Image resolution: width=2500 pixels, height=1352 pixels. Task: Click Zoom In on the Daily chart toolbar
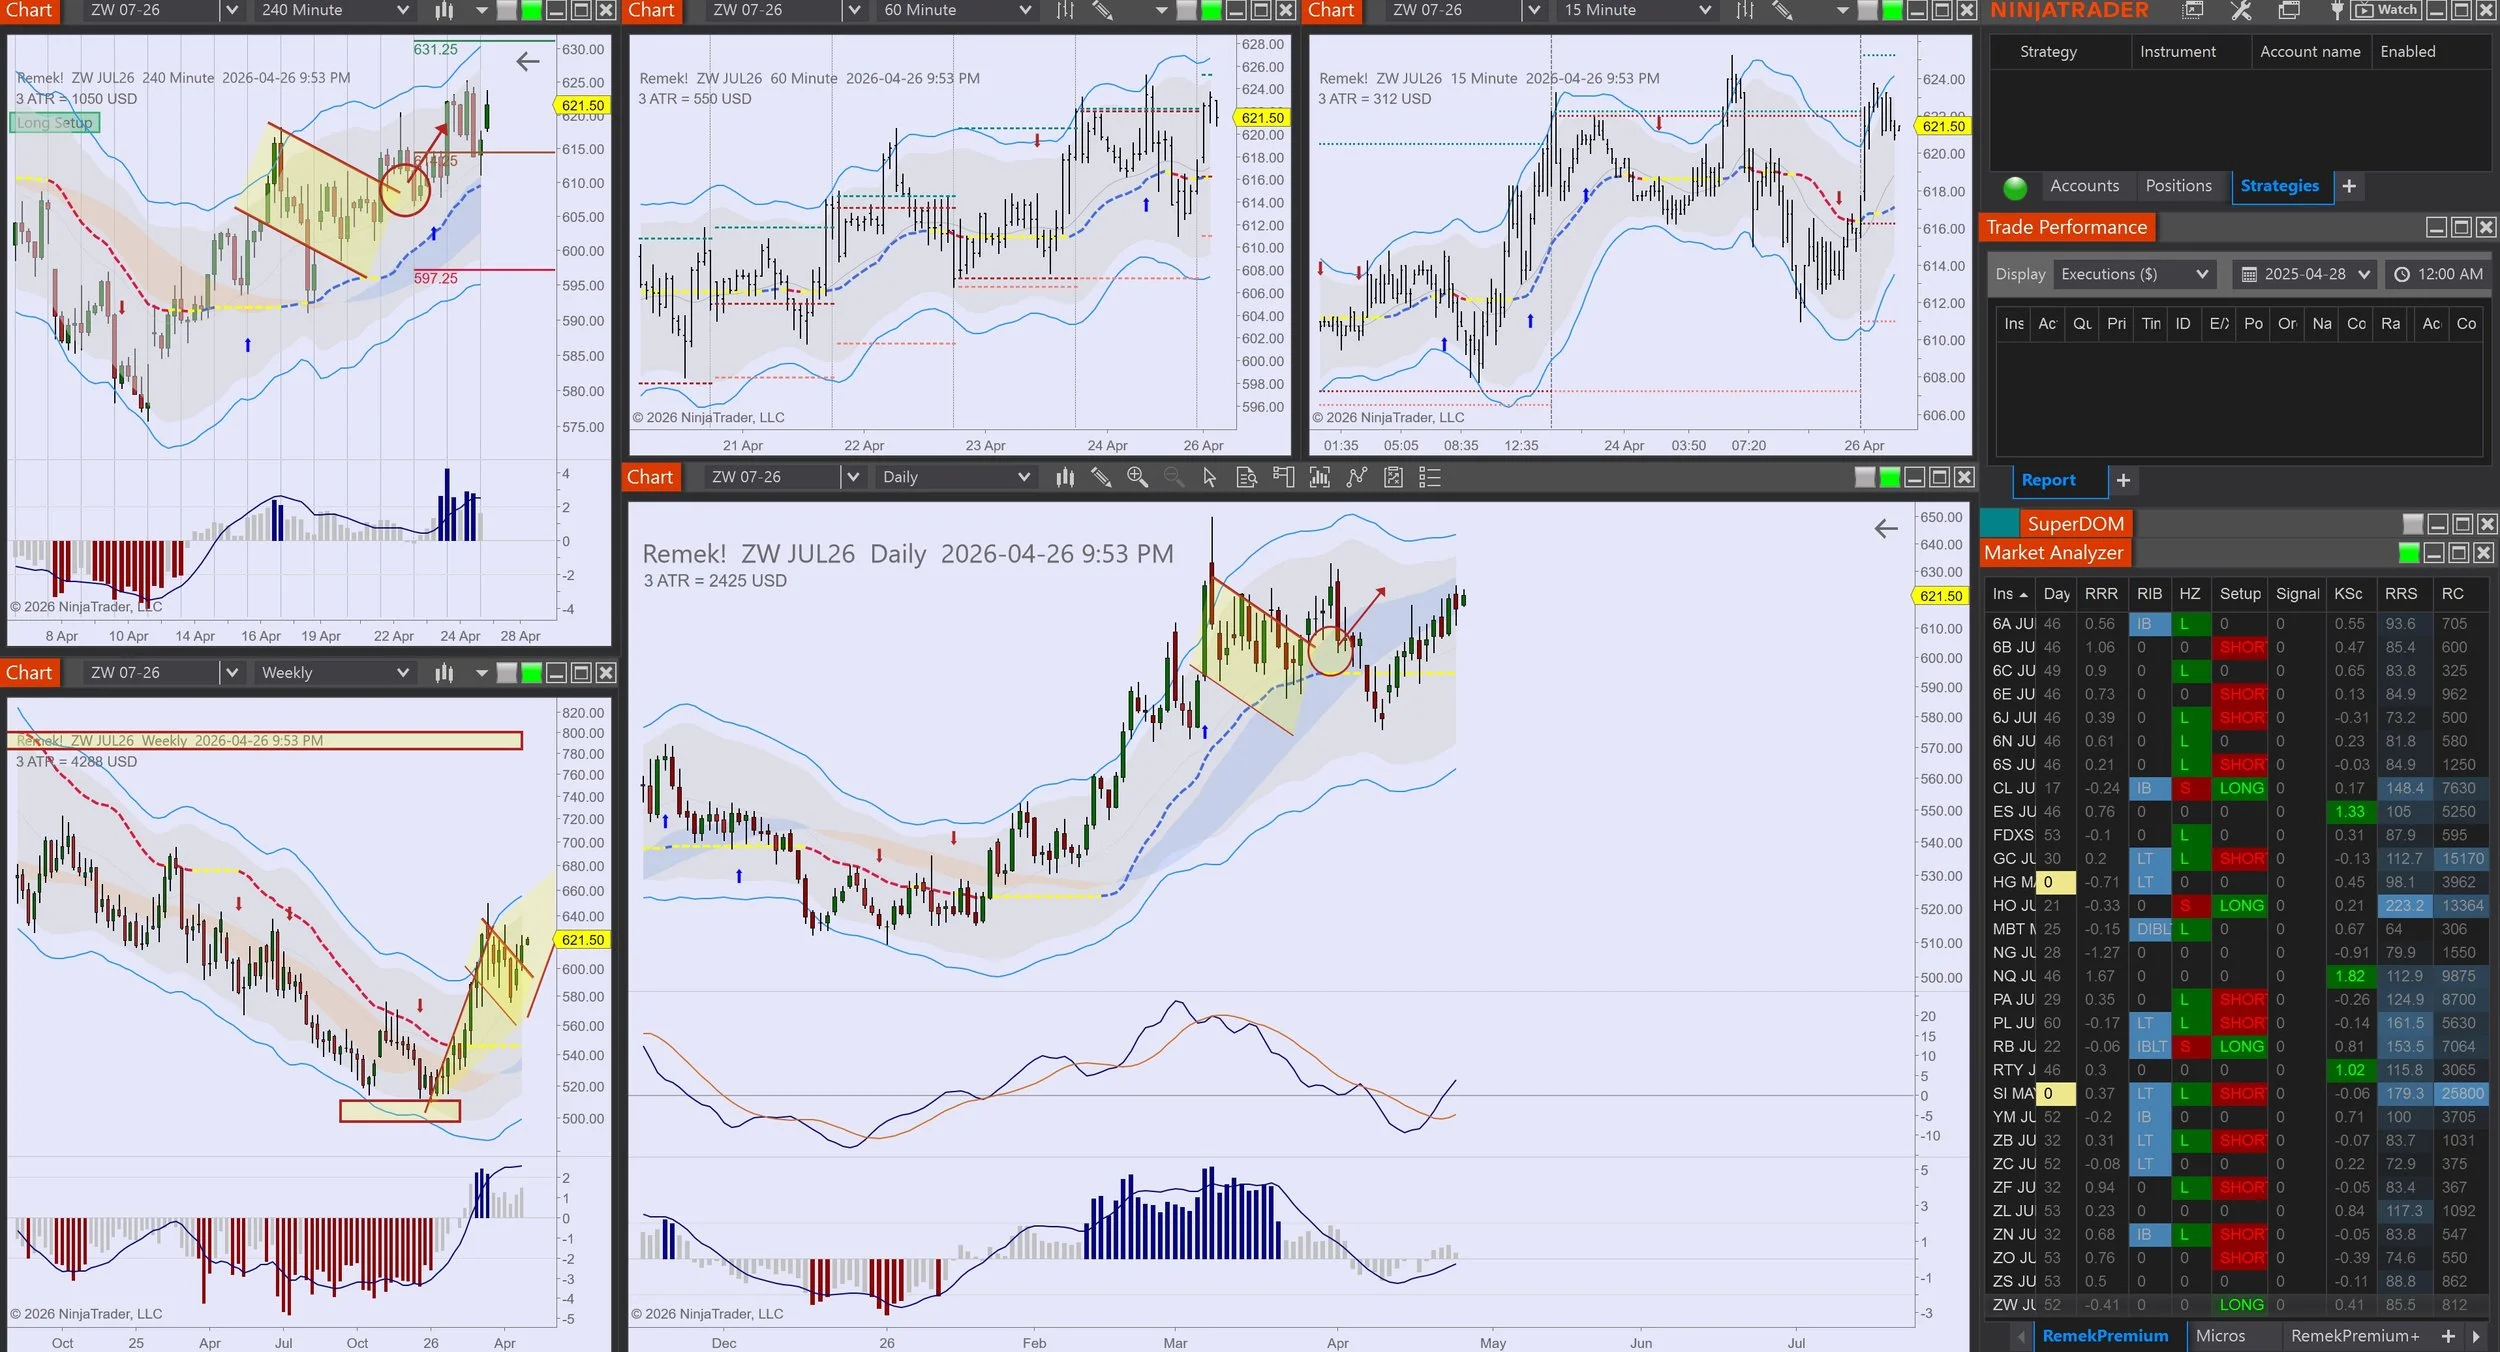click(x=1137, y=478)
